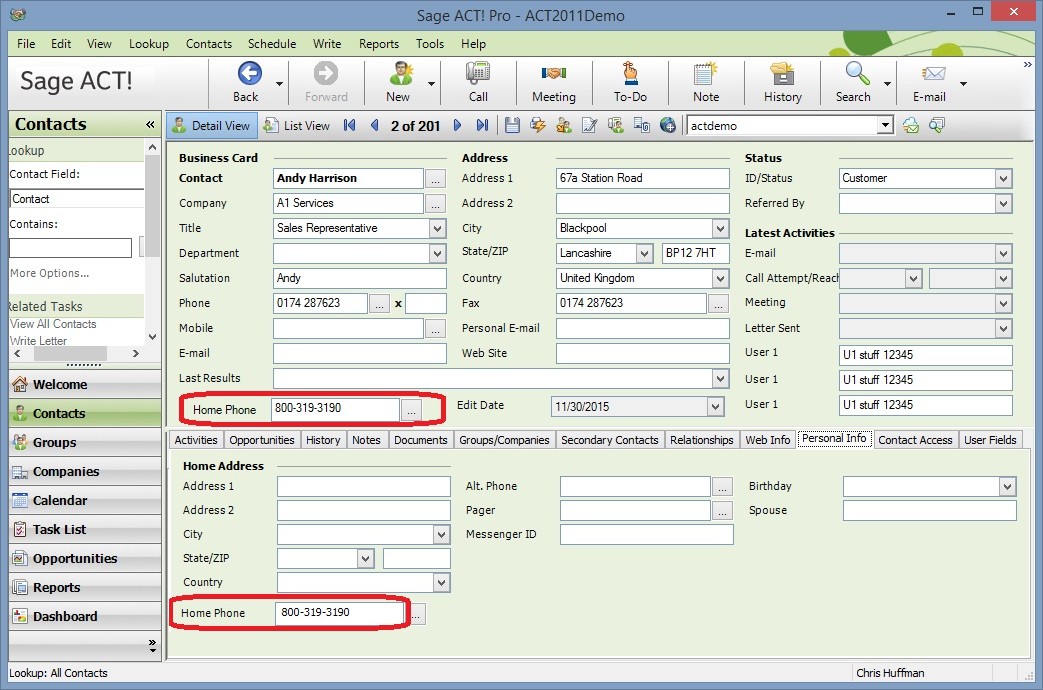Click the New contact icon

[400, 73]
